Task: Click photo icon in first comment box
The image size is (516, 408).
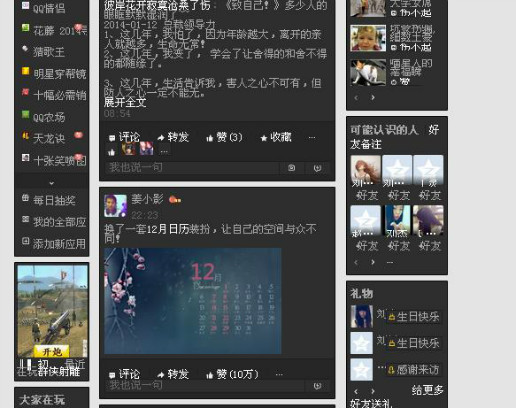Action: pyautogui.click(x=291, y=168)
